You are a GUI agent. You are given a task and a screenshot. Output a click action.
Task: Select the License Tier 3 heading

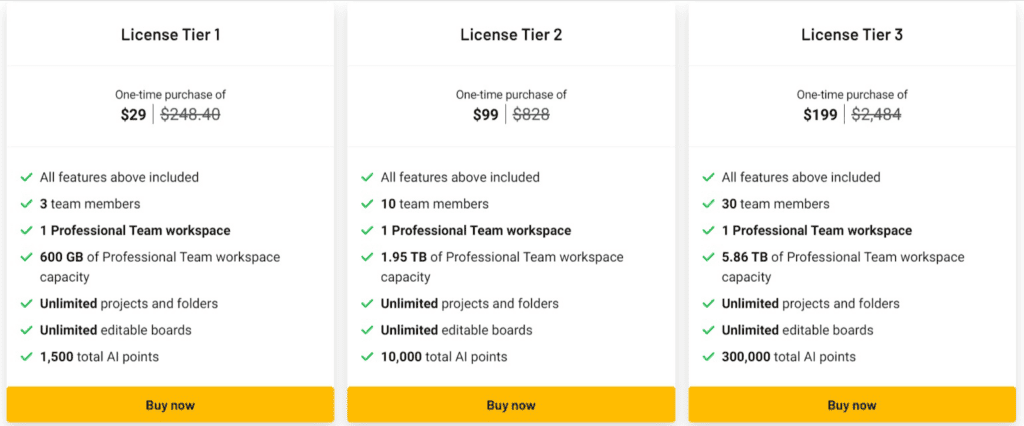coord(852,35)
